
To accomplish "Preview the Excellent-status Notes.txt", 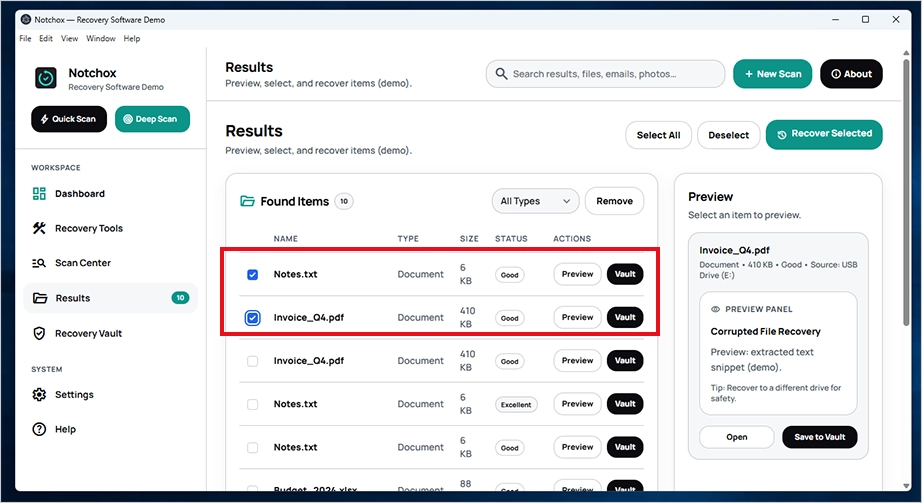I will click(x=577, y=404).
